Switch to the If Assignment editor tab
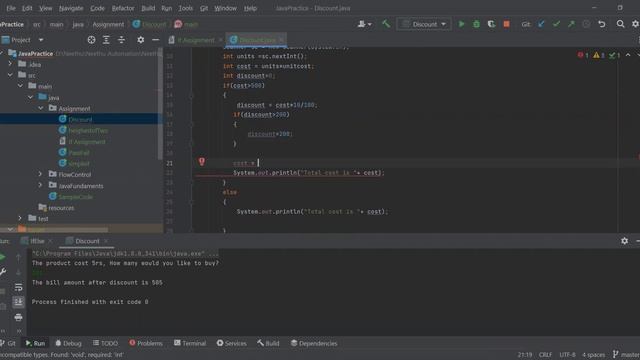The width and height of the screenshot is (640, 360). click(x=196, y=40)
